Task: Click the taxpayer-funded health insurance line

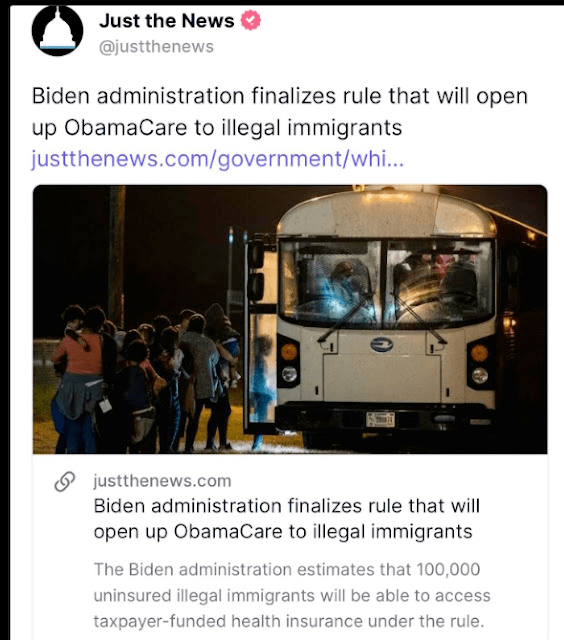Action: click(x=289, y=621)
